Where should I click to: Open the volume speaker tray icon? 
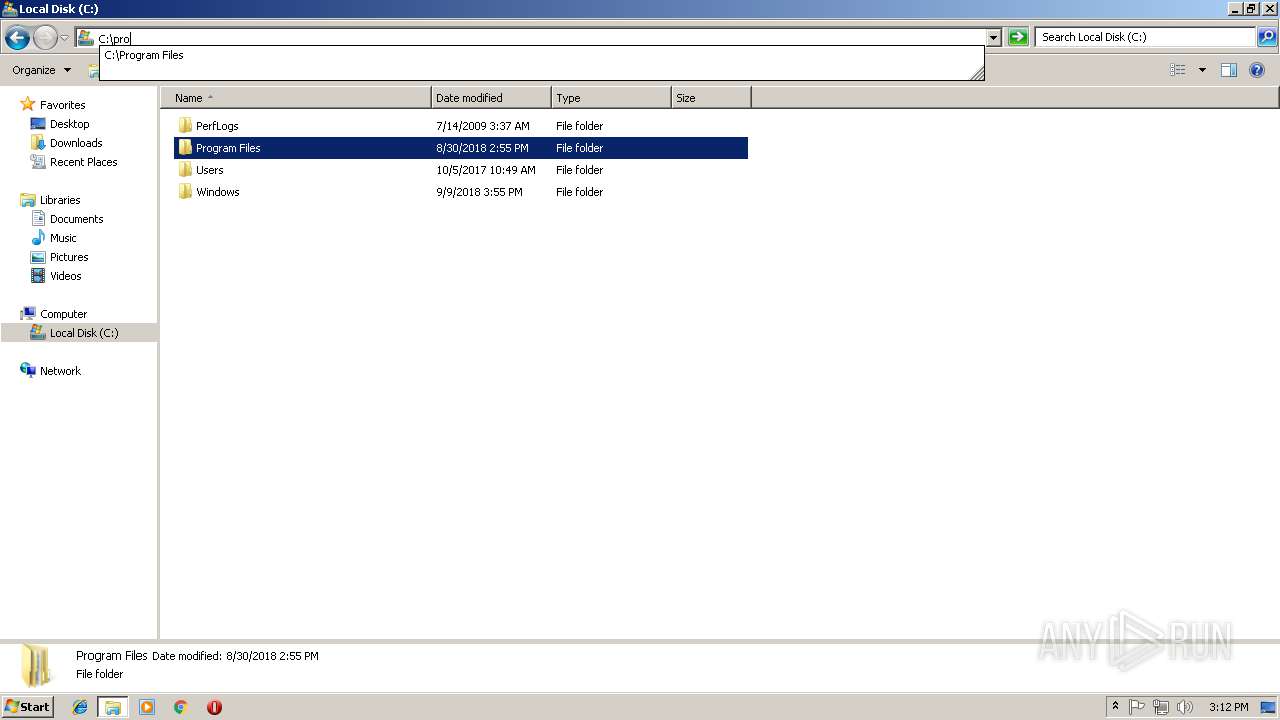click(1185, 707)
